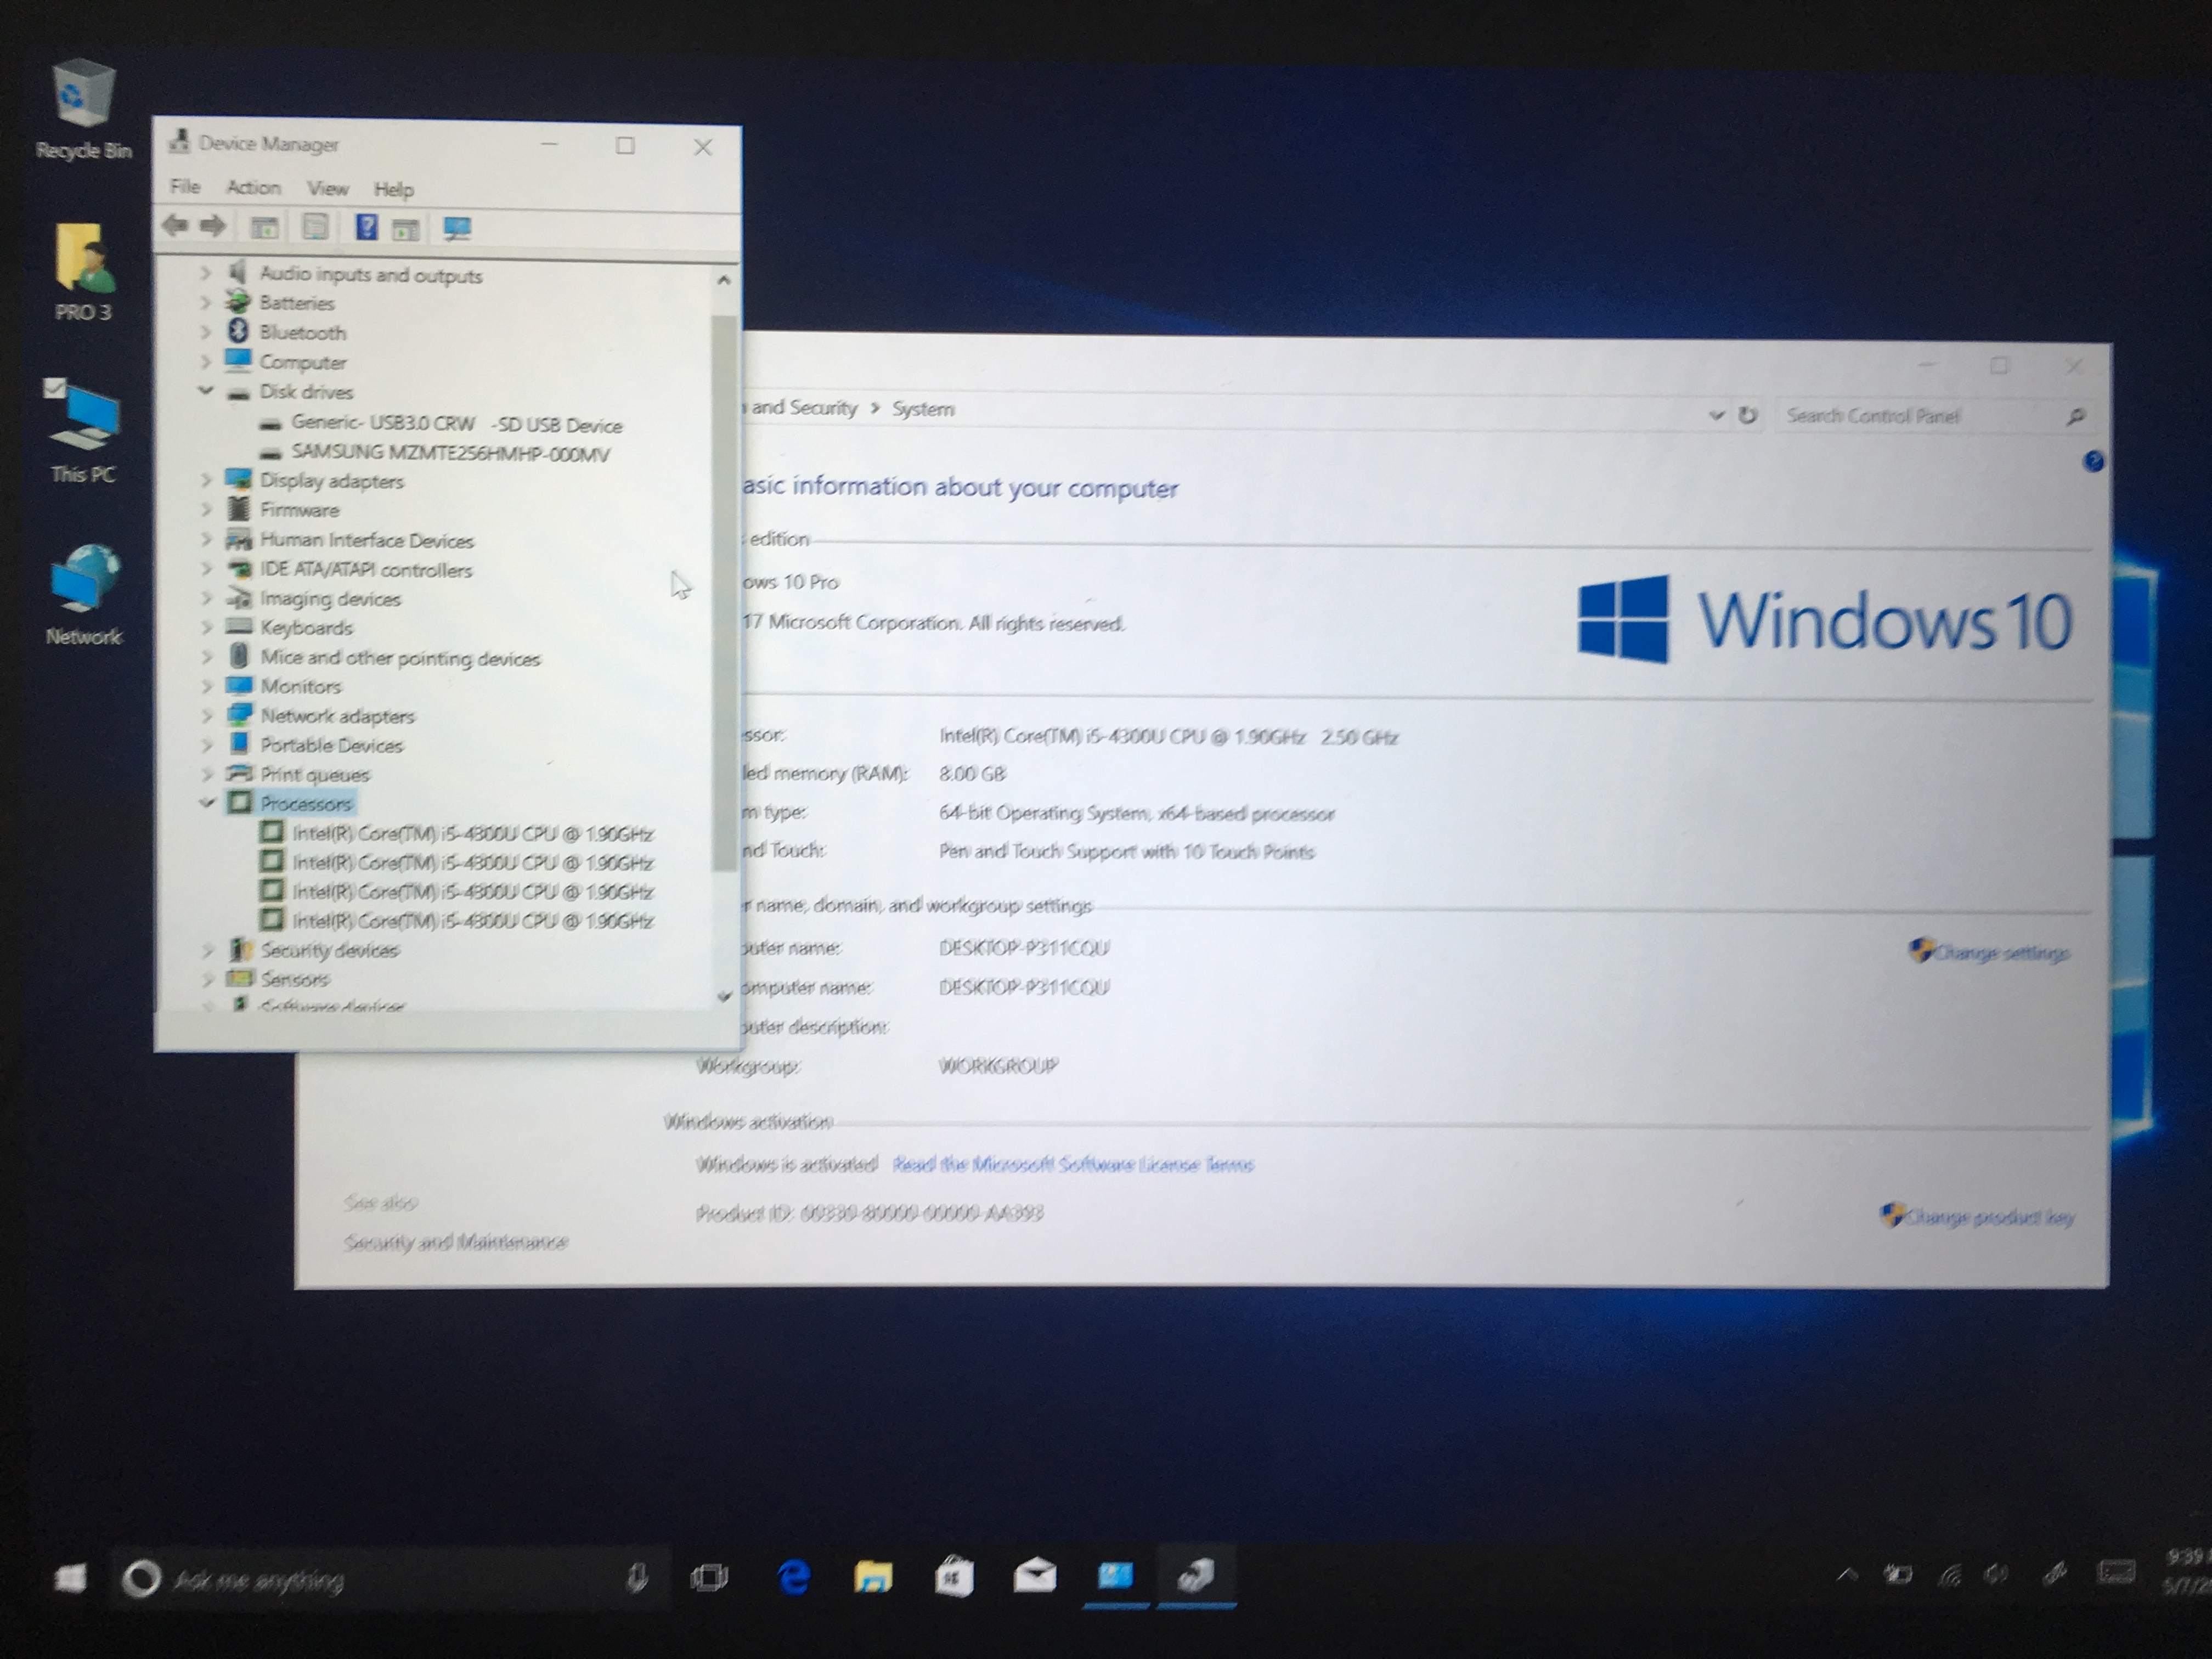Open the Store taskbar icon
Screen dimensions: 2212x1659
click(954, 1577)
